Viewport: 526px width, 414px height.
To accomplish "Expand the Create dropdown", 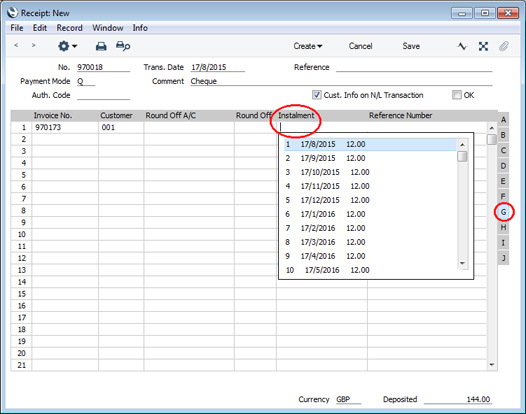I will (x=308, y=46).
